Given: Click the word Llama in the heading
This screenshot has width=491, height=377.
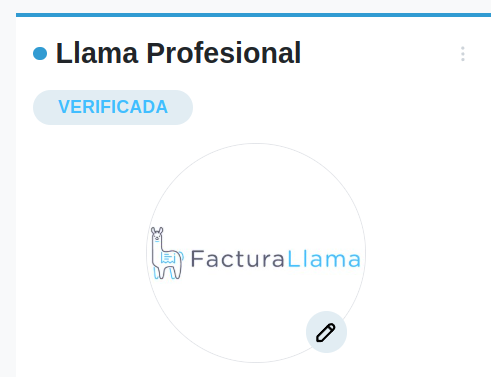Looking at the screenshot, I should [x=97, y=53].
